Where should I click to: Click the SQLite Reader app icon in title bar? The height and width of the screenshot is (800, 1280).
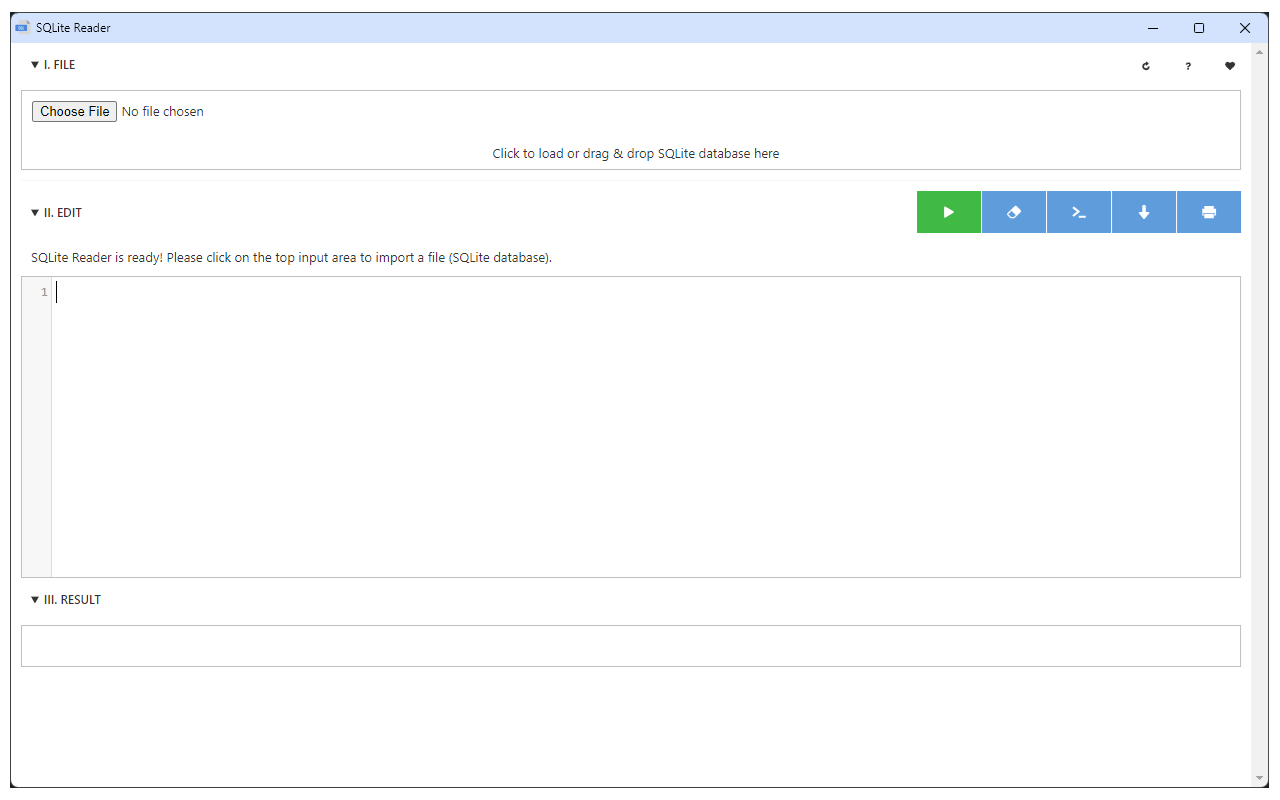click(x=22, y=28)
